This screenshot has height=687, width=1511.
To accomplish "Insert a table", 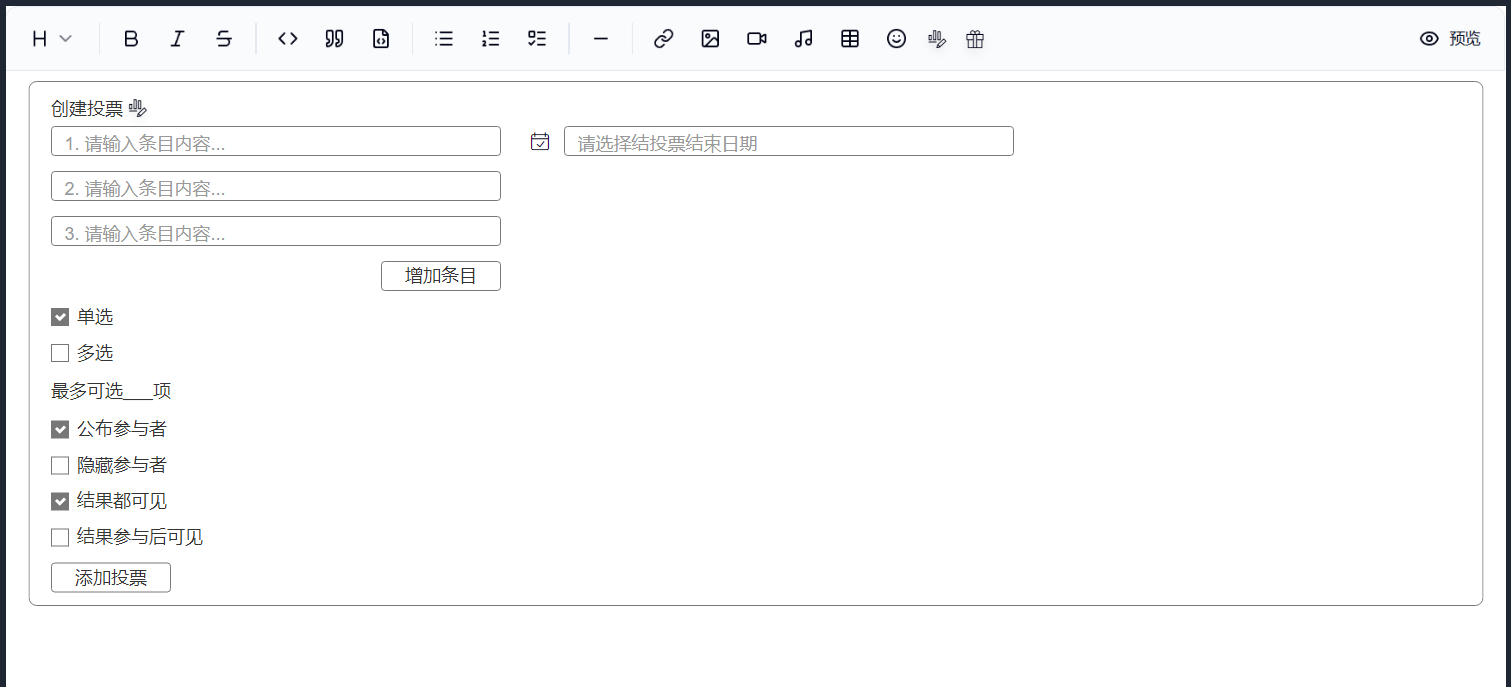I will coord(850,39).
